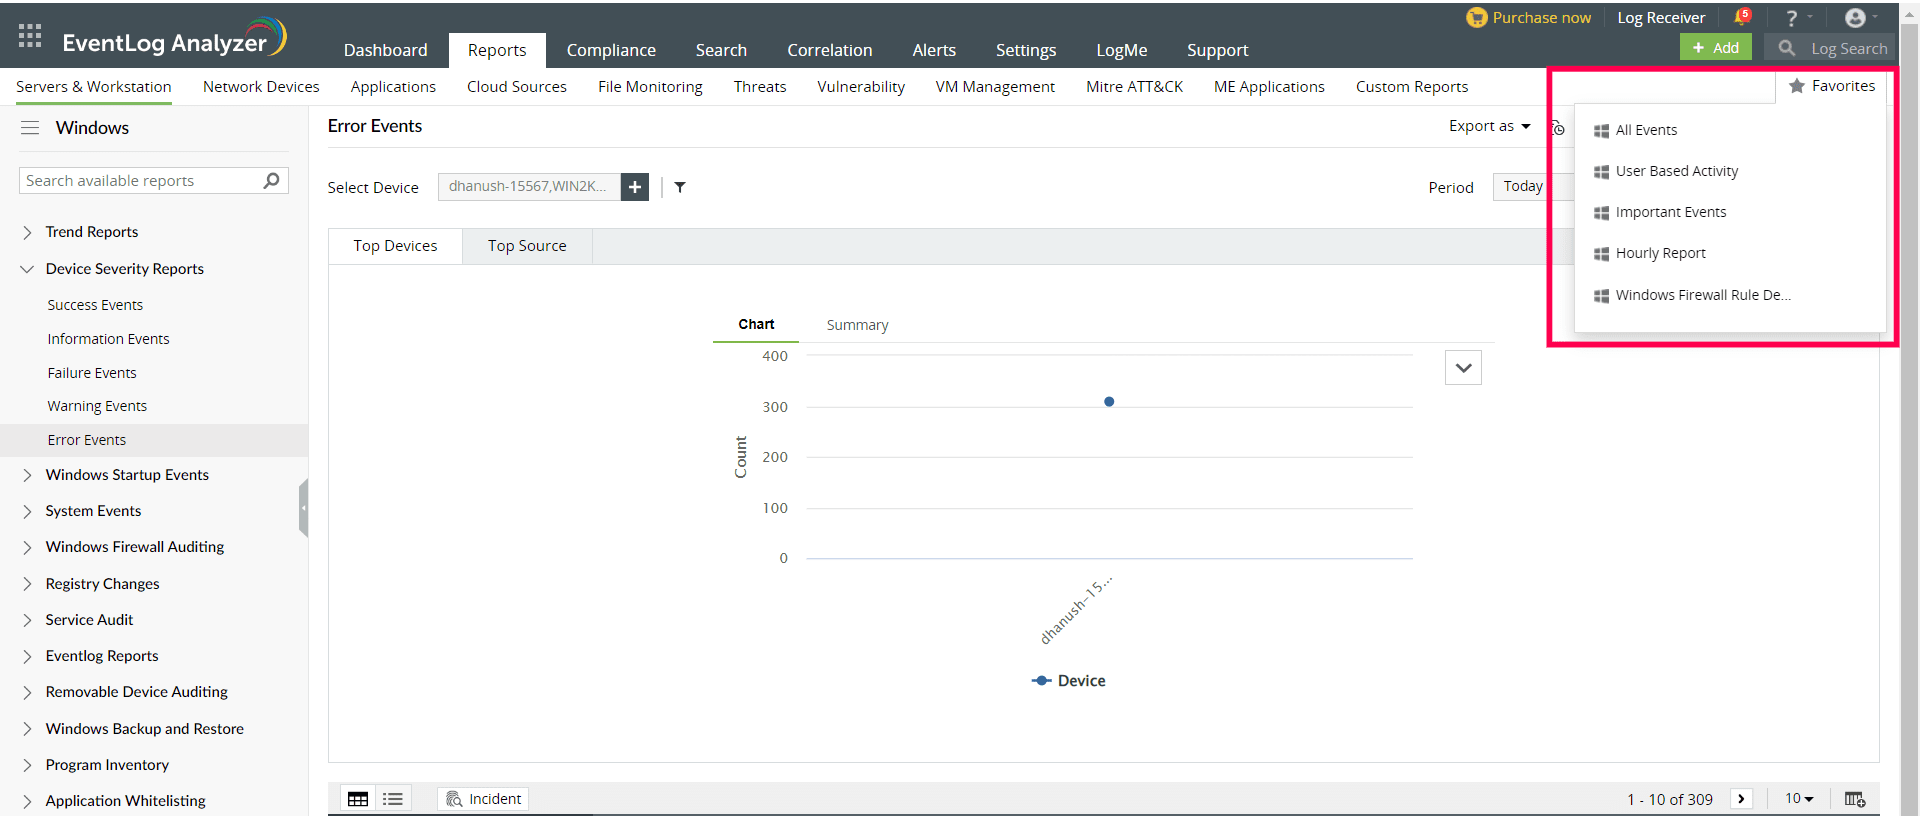Click the plus icon to add device

pyautogui.click(x=635, y=187)
